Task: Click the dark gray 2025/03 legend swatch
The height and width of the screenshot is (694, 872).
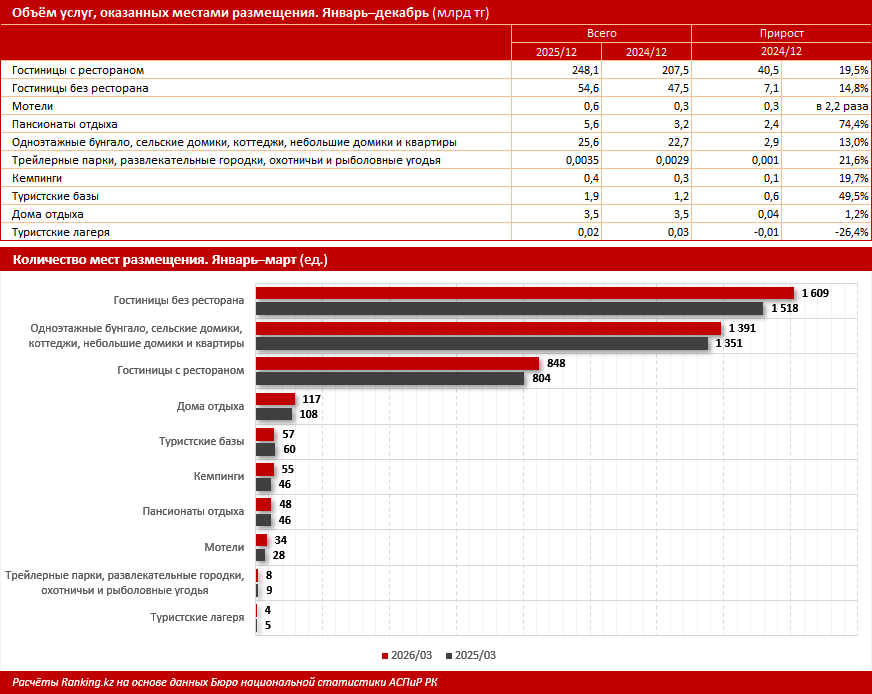Action: [x=449, y=656]
